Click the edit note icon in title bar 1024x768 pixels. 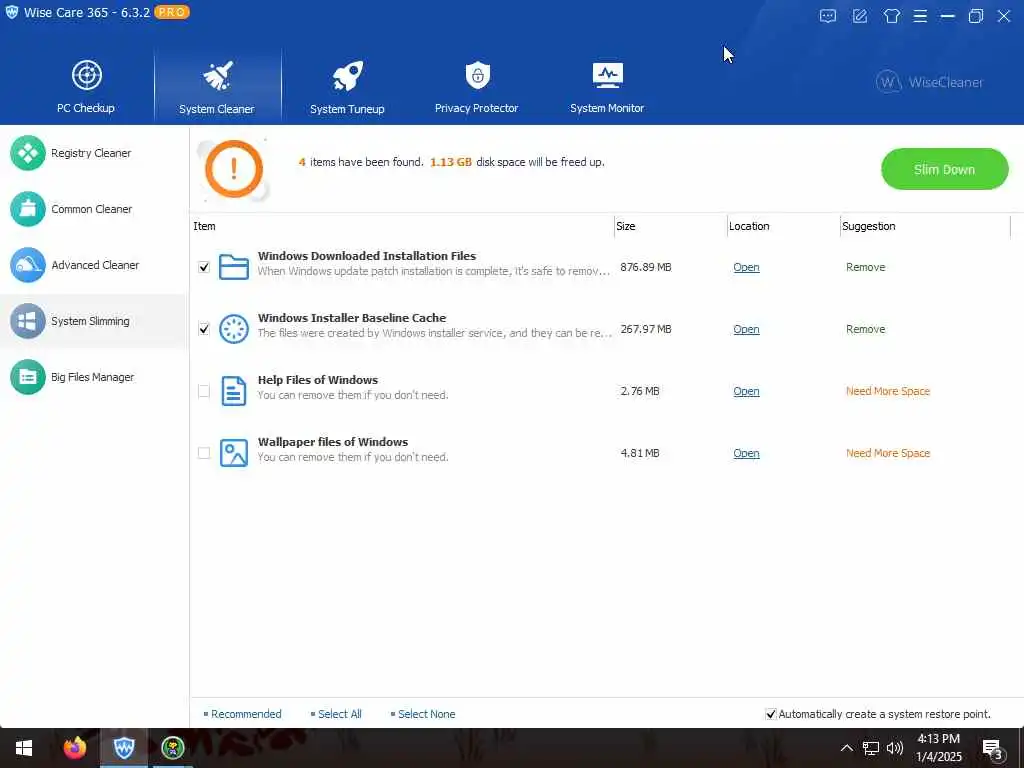click(860, 16)
